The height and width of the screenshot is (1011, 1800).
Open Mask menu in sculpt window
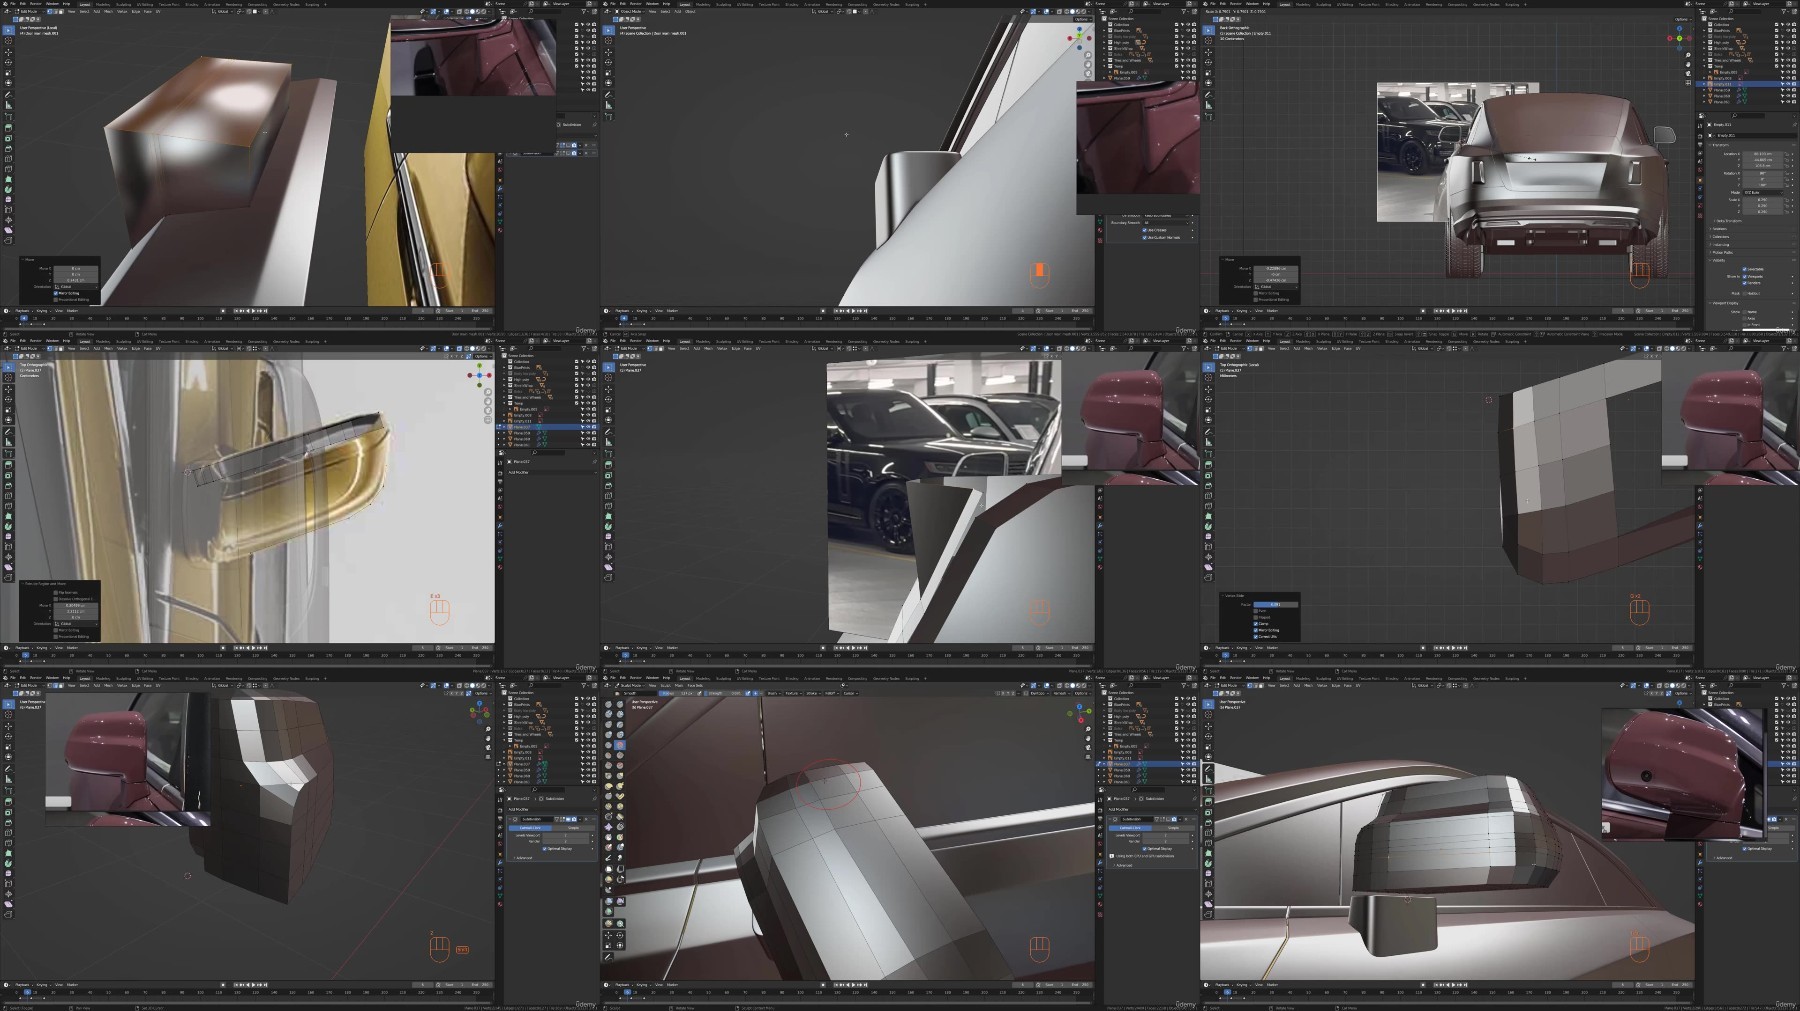click(x=679, y=685)
